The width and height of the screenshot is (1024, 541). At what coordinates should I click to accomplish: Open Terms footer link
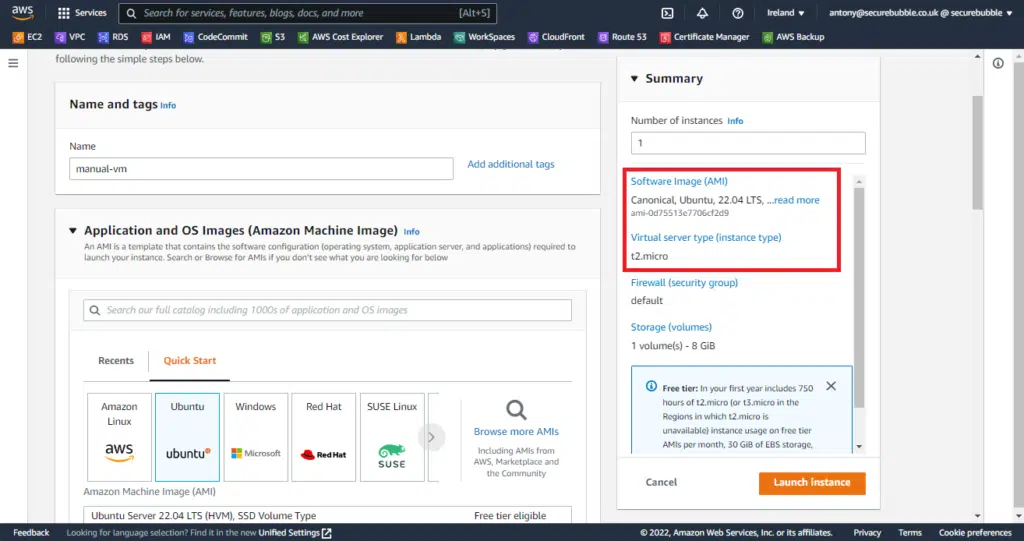910,533
